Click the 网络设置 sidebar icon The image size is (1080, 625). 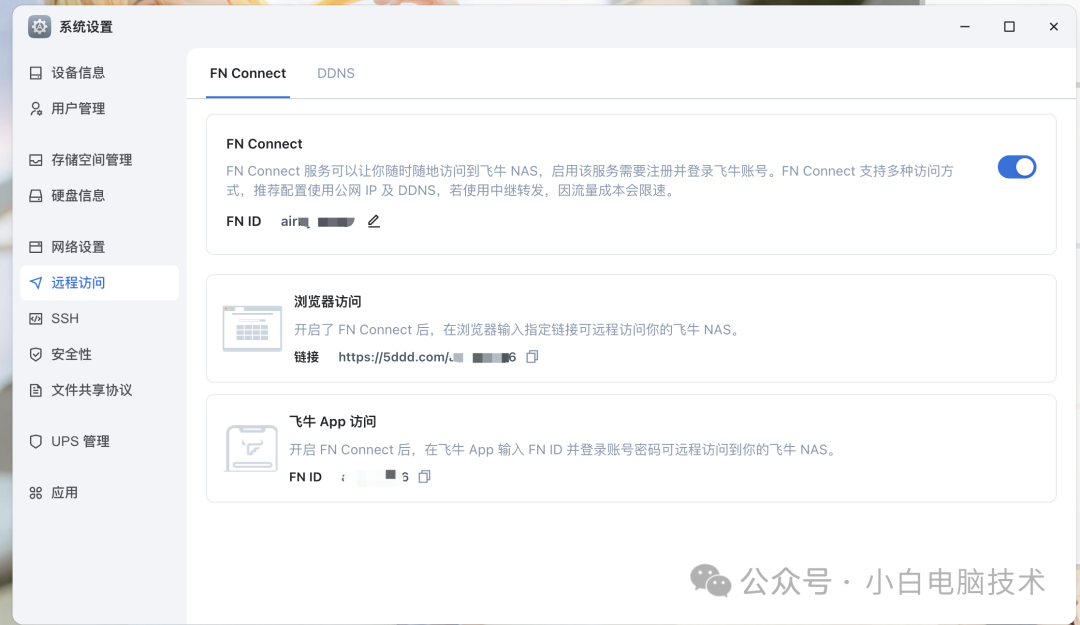[x=36, y=247]
